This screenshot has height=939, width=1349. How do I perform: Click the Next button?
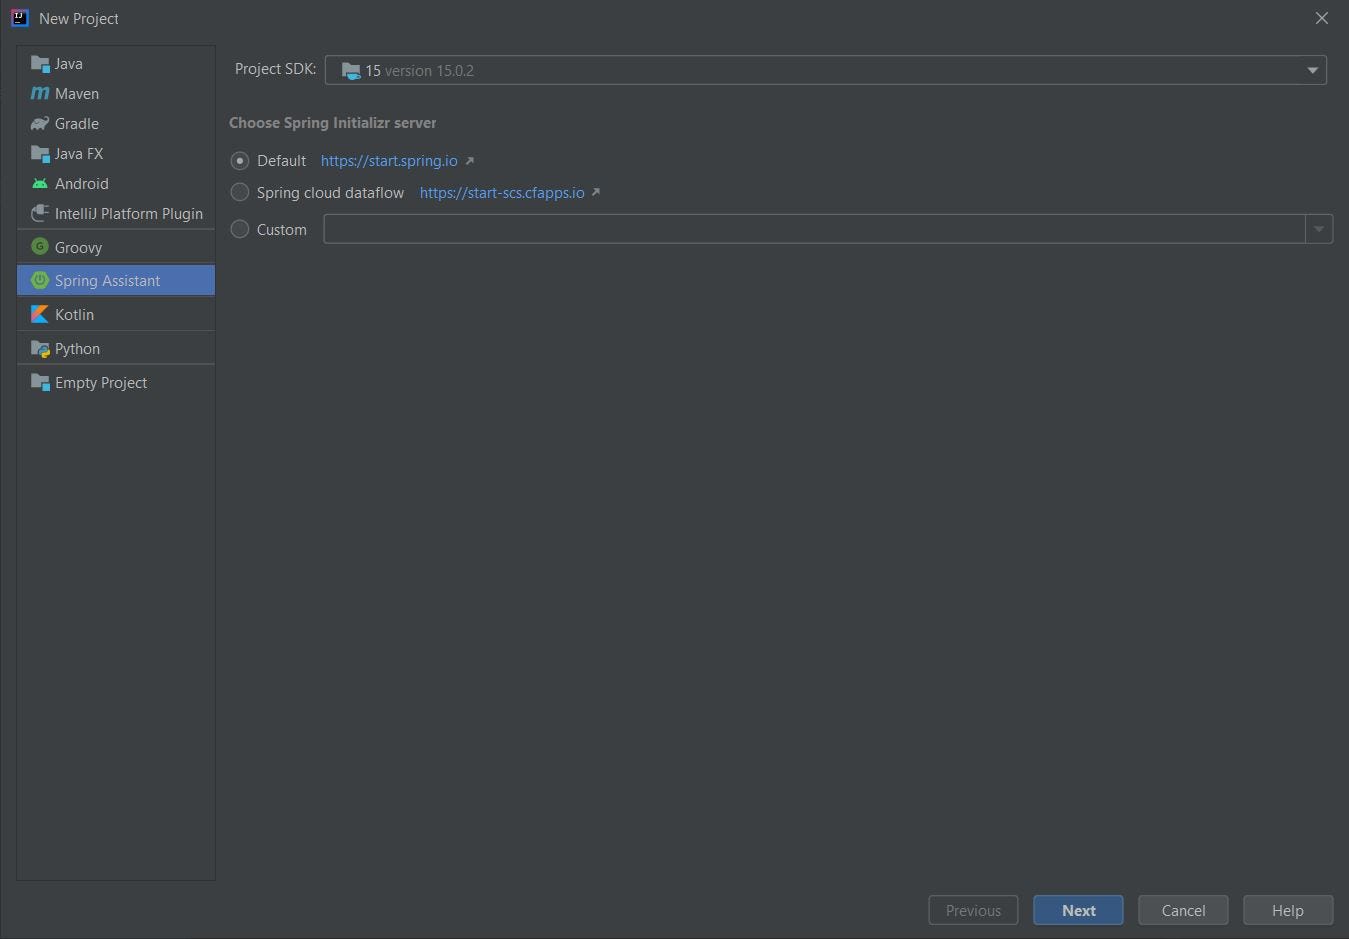[x=1078, y=910]
